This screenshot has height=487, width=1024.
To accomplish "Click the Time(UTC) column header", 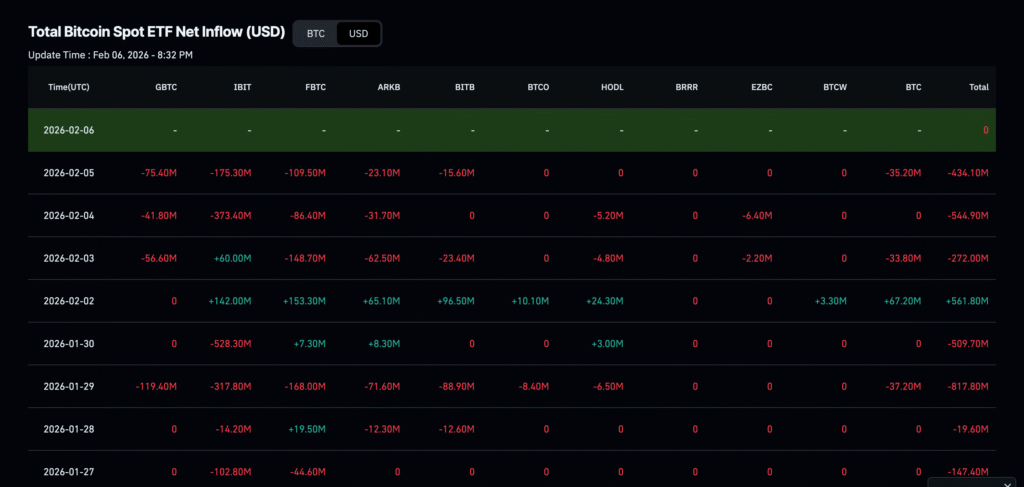I will click(x=69, y=87).
